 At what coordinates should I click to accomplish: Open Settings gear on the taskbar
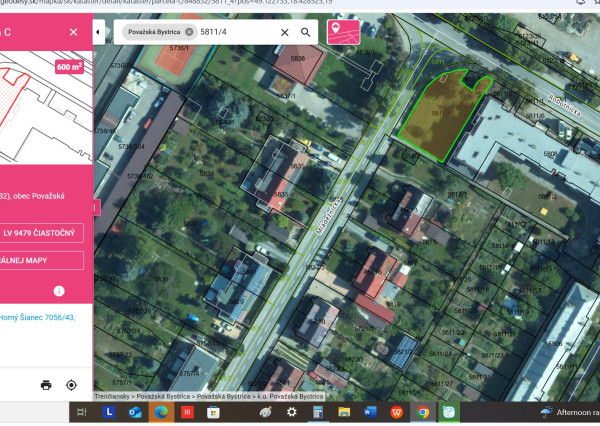coord(292,412)
